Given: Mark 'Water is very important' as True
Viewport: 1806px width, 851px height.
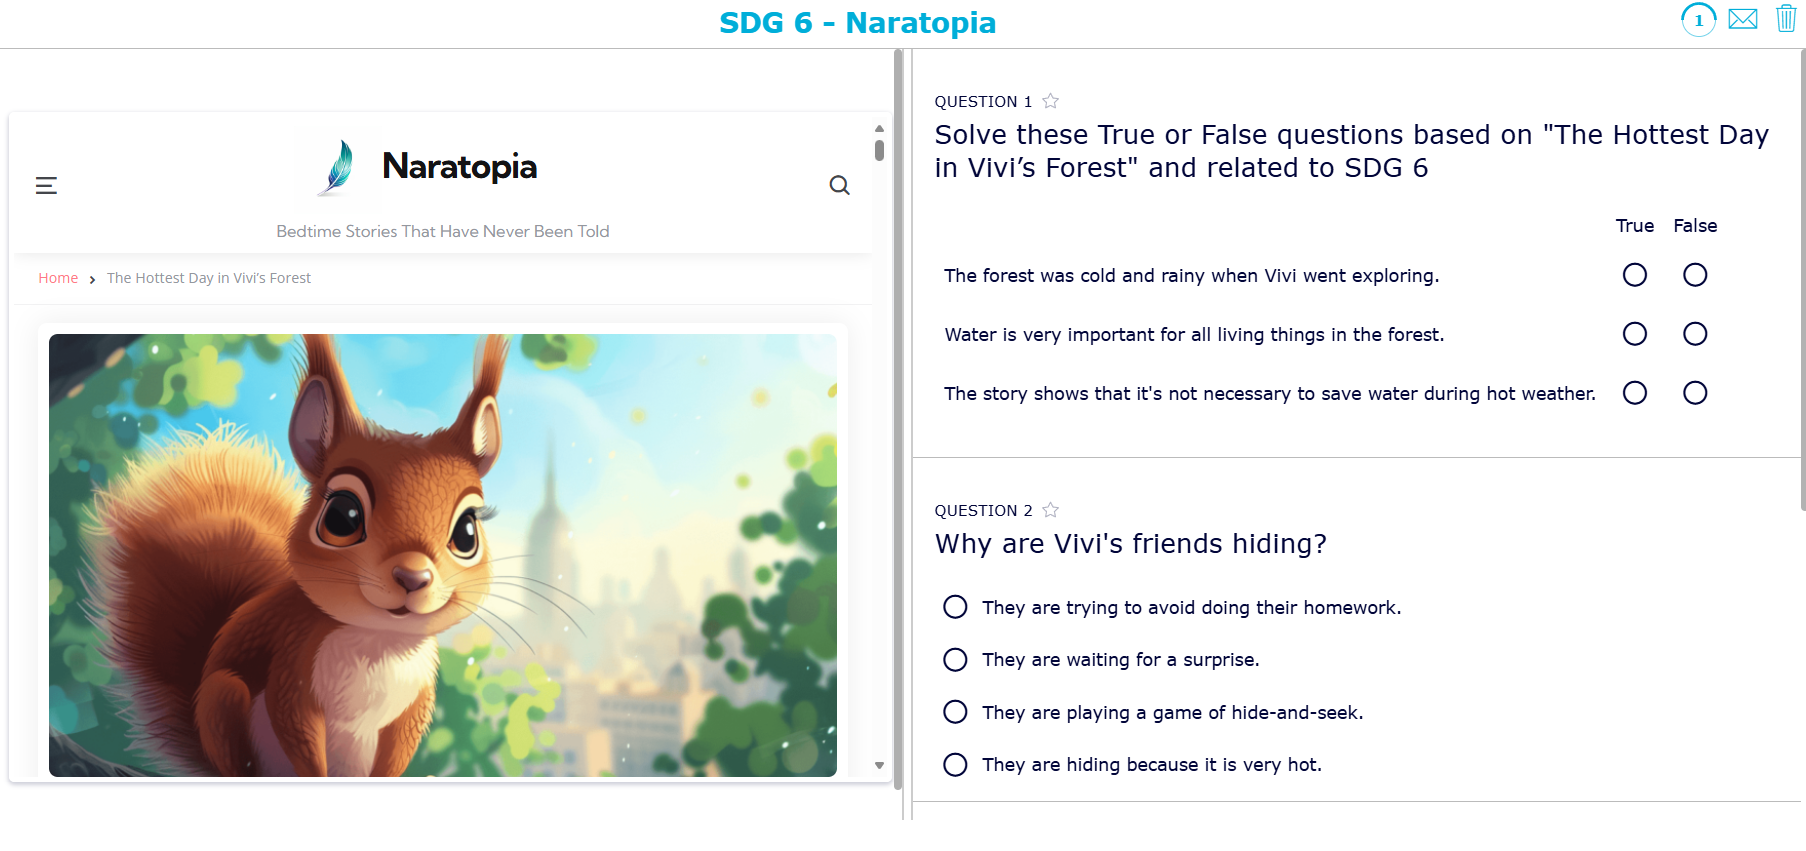Looking at the screenshot, I should (x=1634, y=334).
